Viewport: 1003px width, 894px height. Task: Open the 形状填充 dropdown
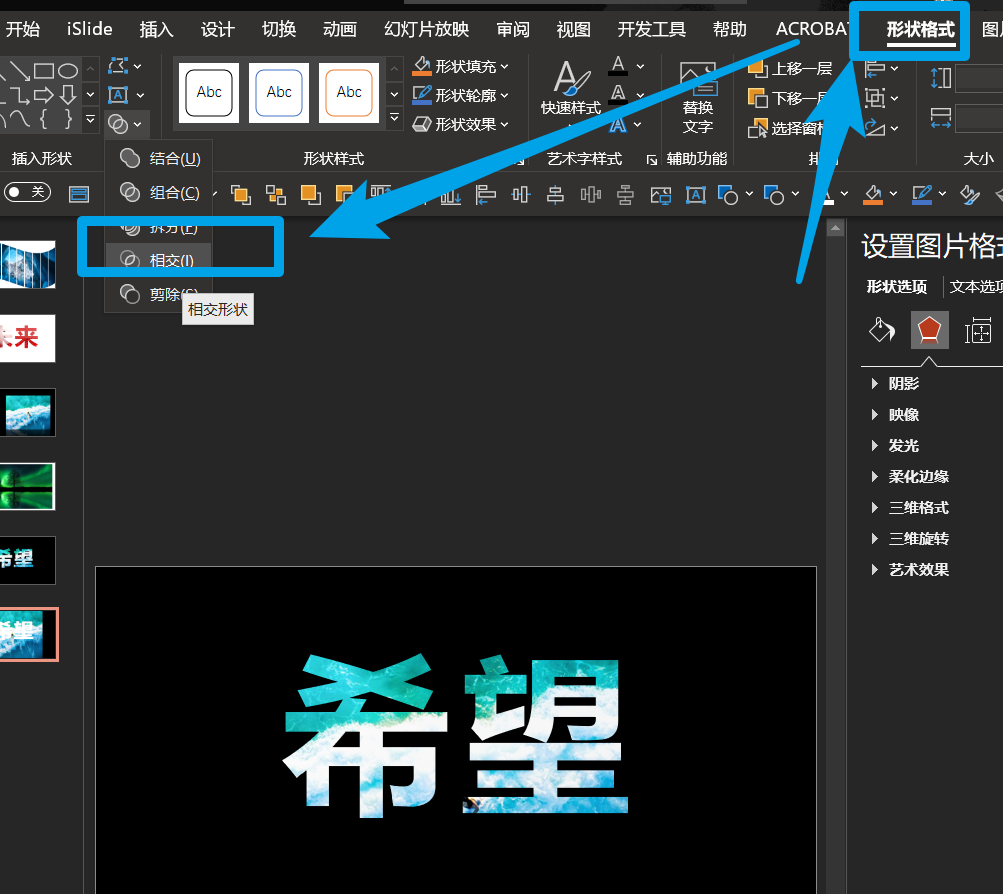tap(461, 66)
